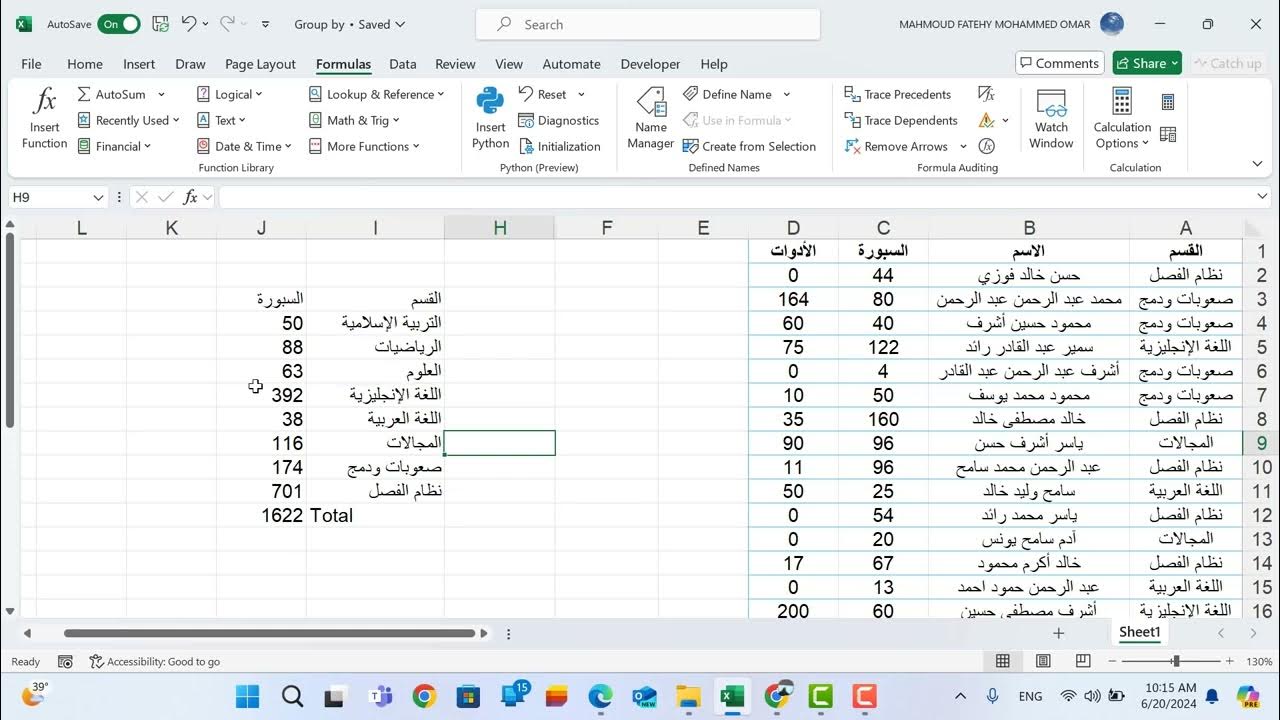Click Trace Precedents
This screenshot has height=720, width=1280.
pos(898,94)
